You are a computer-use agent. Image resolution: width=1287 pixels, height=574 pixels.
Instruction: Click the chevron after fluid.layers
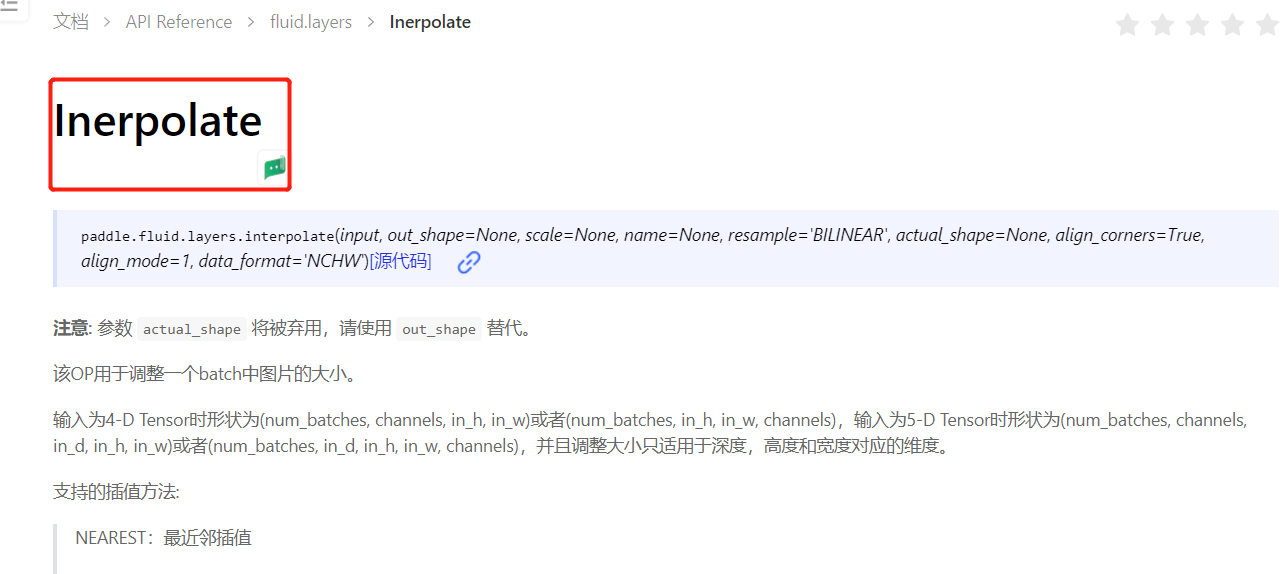(371, 22)
